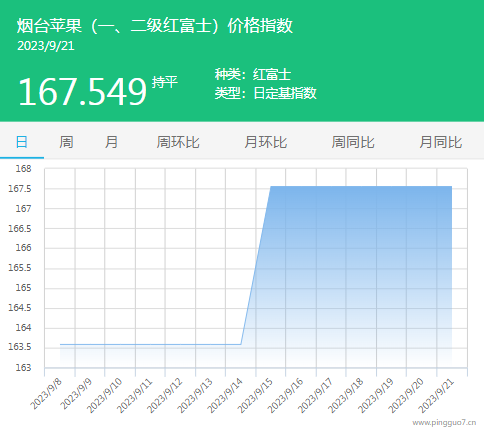Click the 167.5 y-axis label
484x432 pixels.
(20, 189)
